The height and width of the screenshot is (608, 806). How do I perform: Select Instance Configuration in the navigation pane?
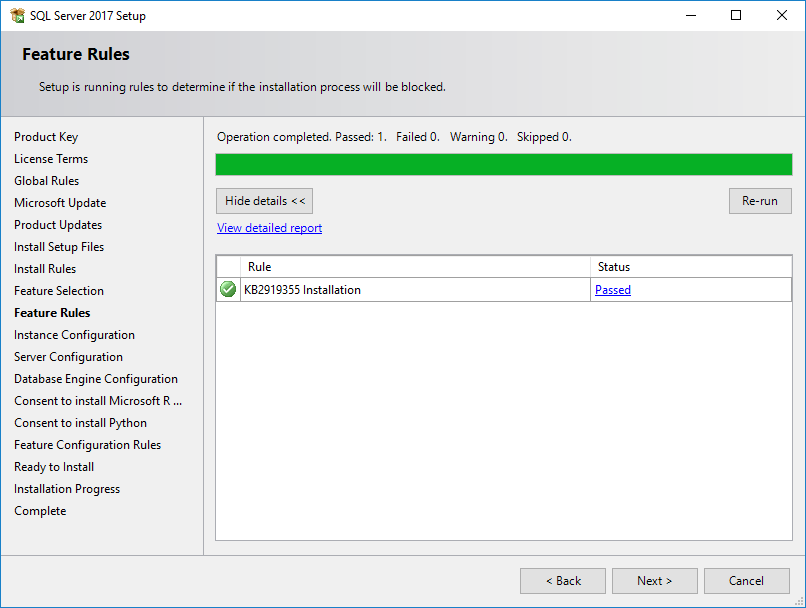[x=74, y=334]
